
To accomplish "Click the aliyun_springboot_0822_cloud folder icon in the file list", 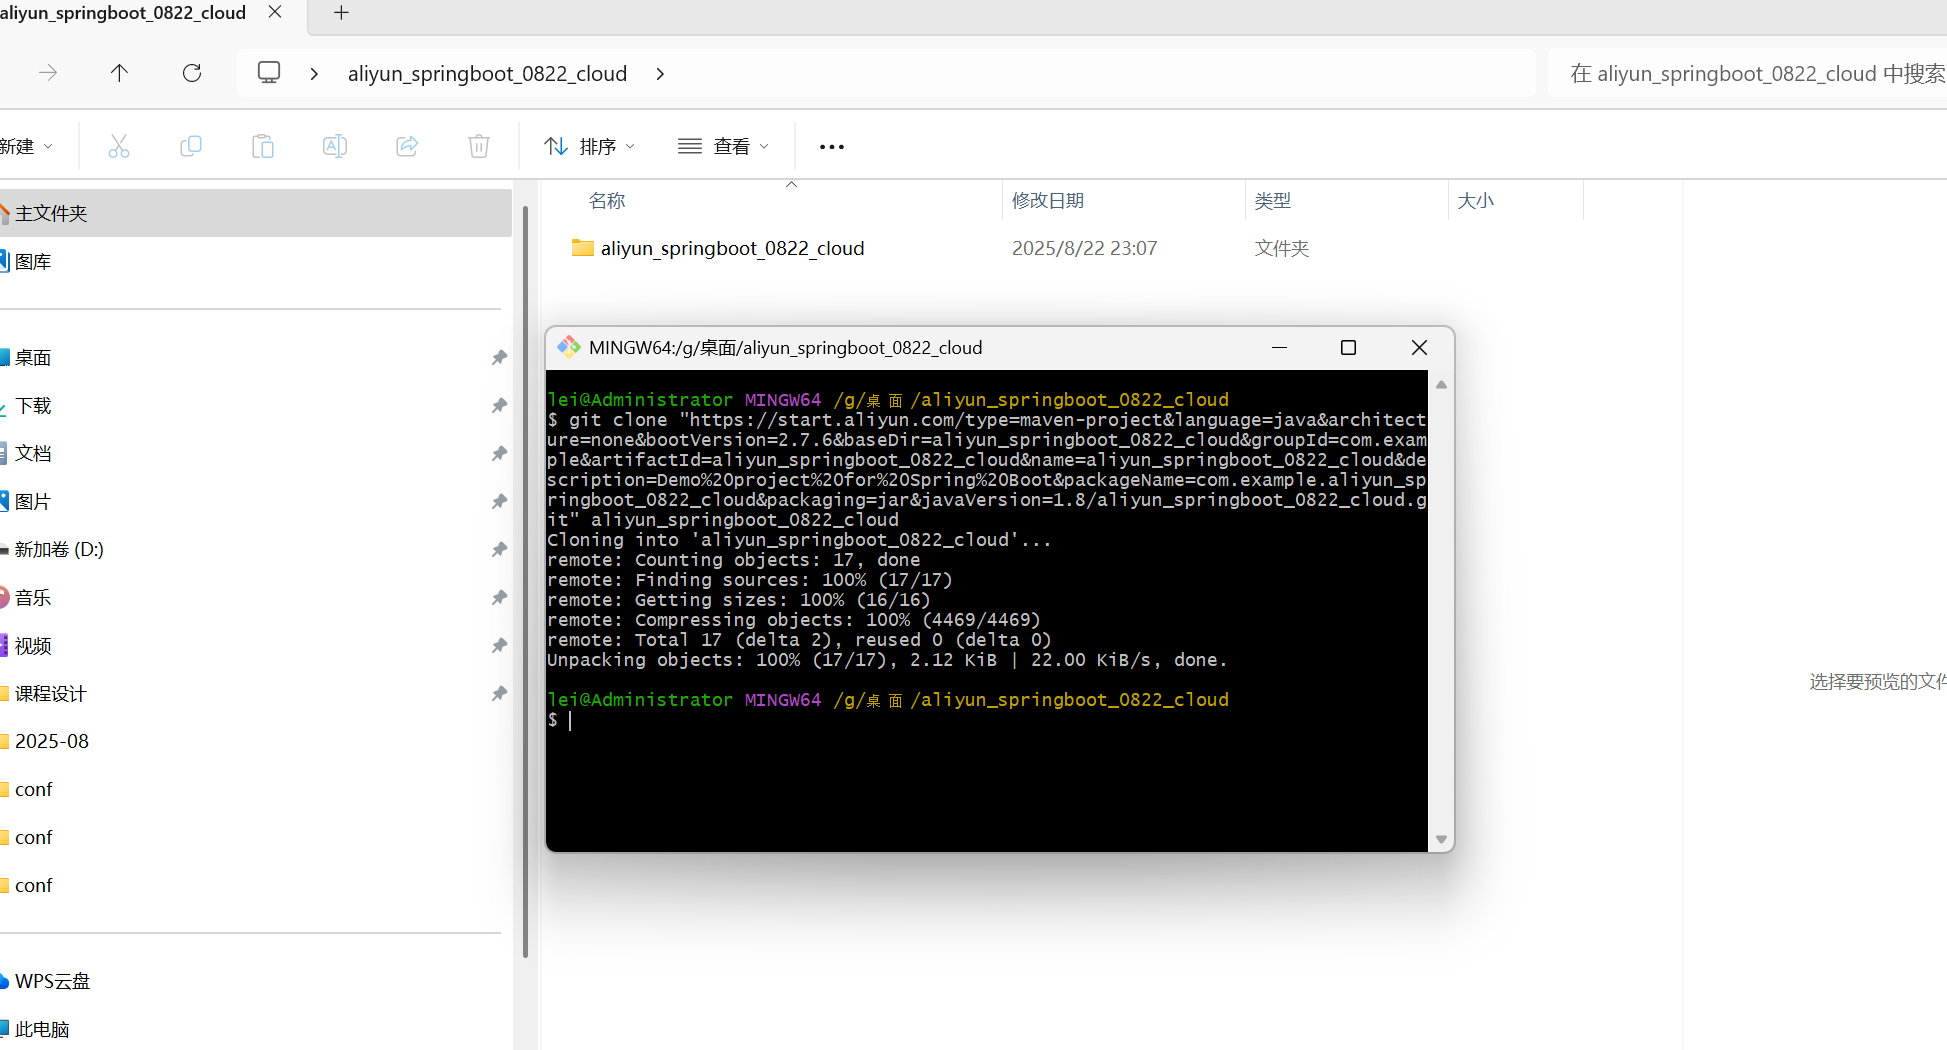I will [583, 247].
